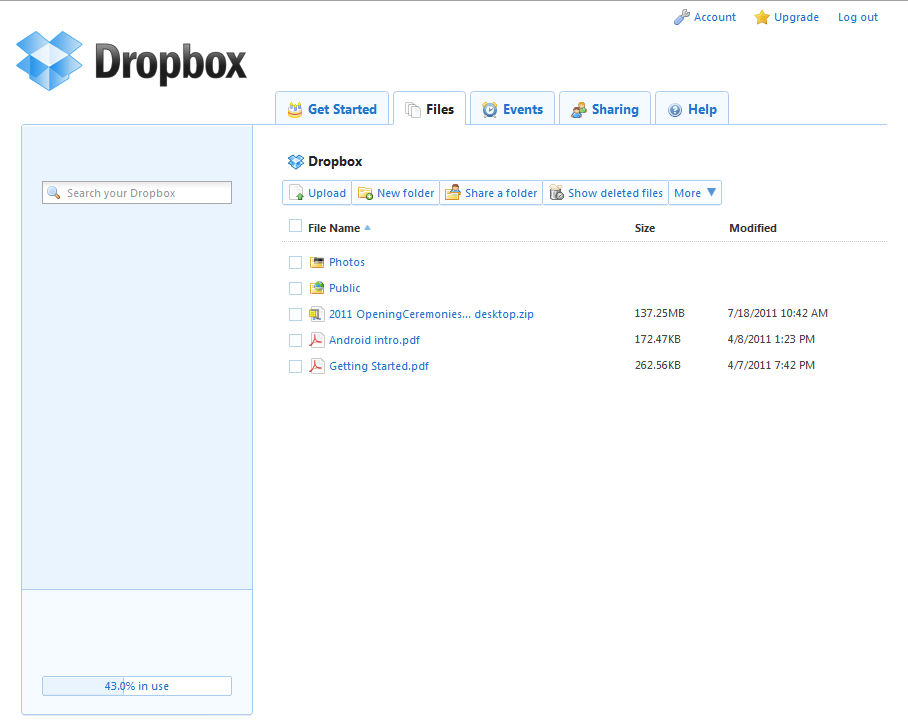
Task: Click the Sharing people icon
Action: click(579, 109)
